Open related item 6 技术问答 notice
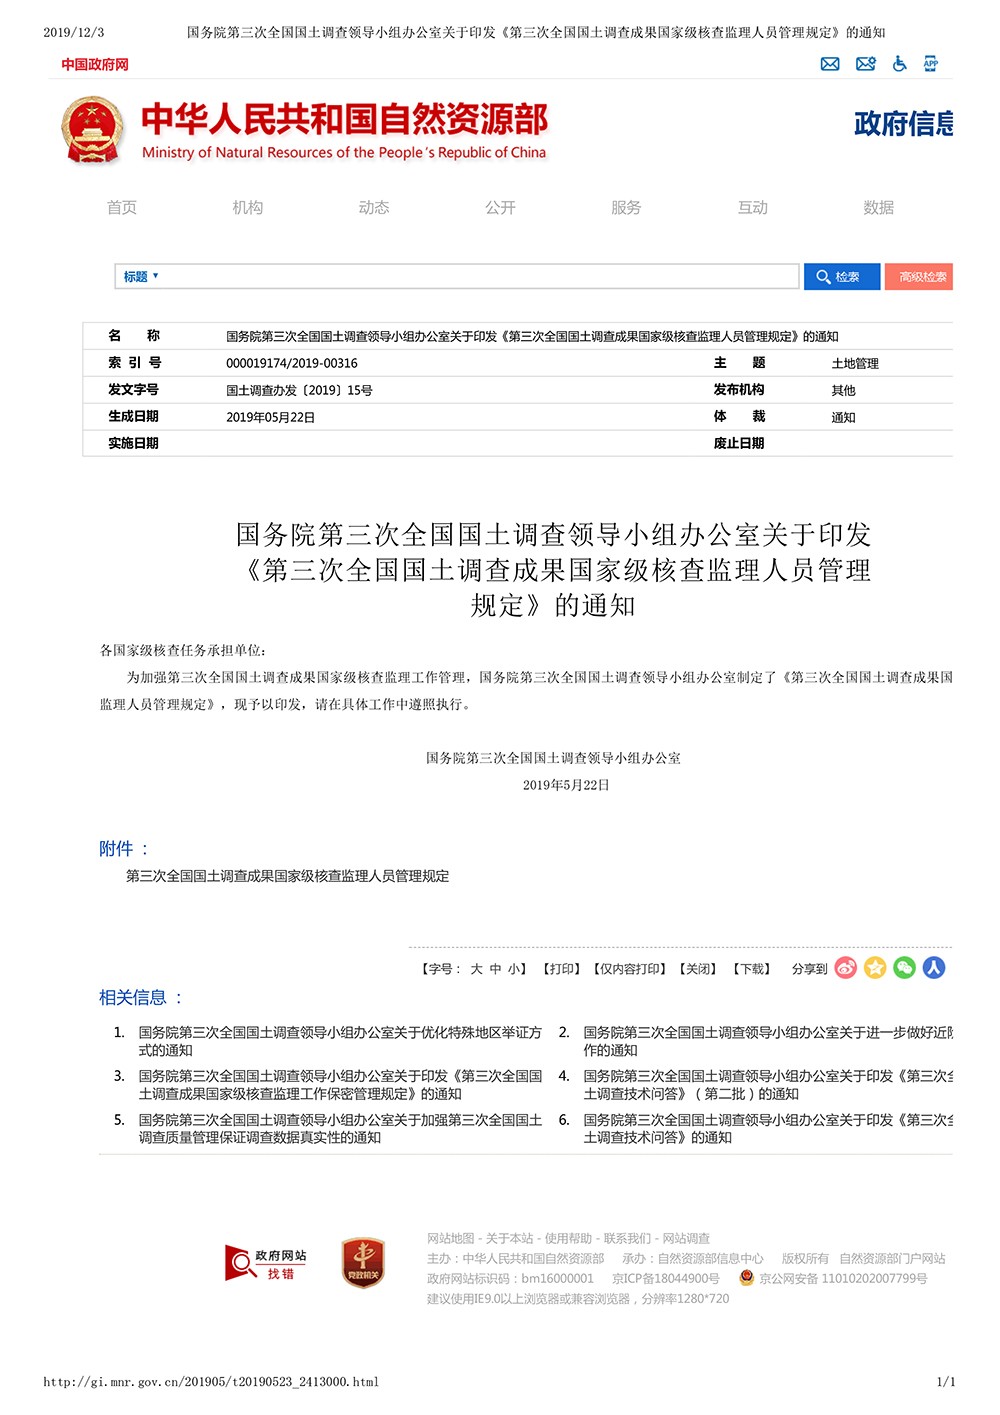1000x1415 pixels. pos(768,1129)
